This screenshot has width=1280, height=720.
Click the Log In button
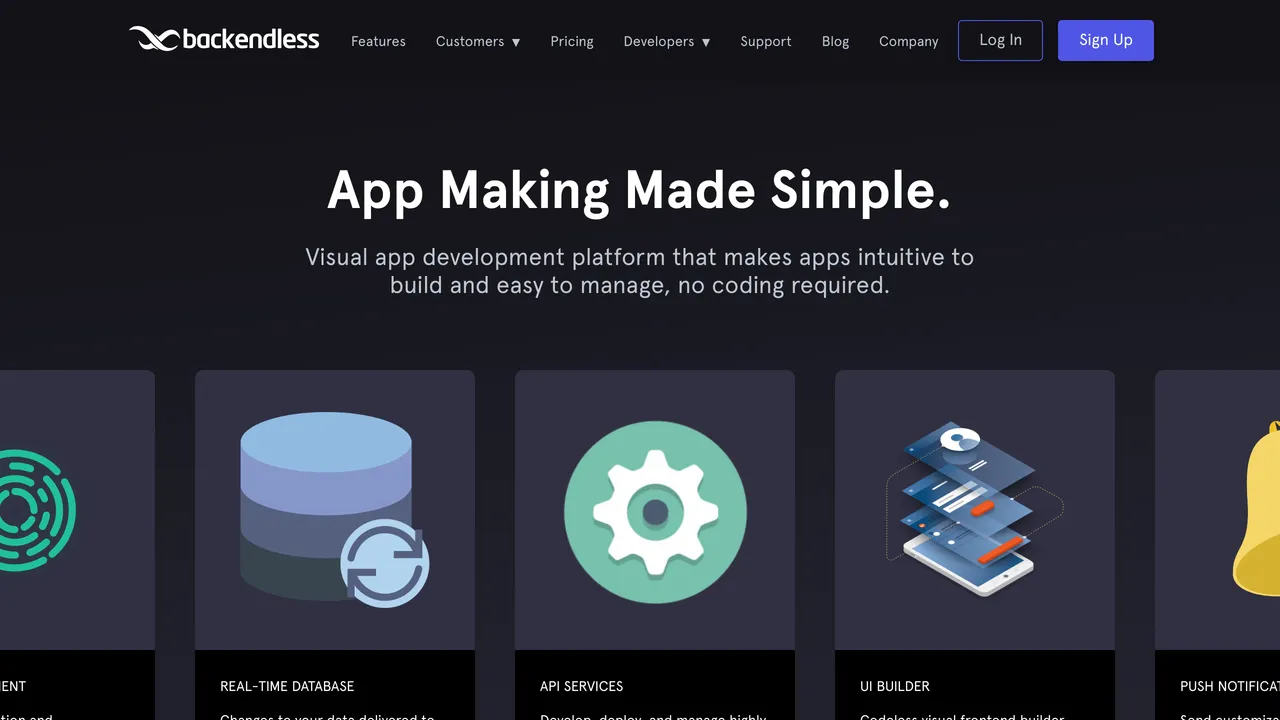click(x=1000, y=40)
